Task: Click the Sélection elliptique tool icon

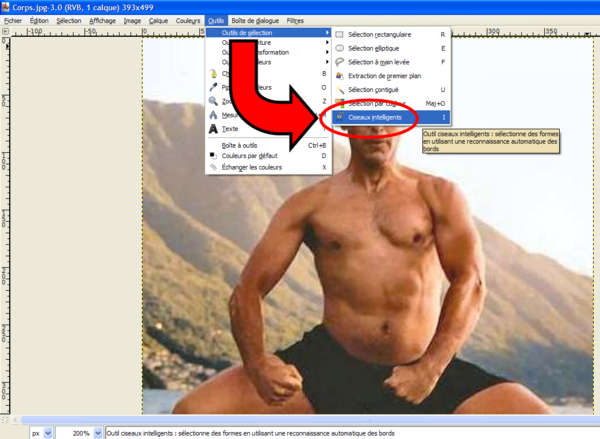Action: 339,48
